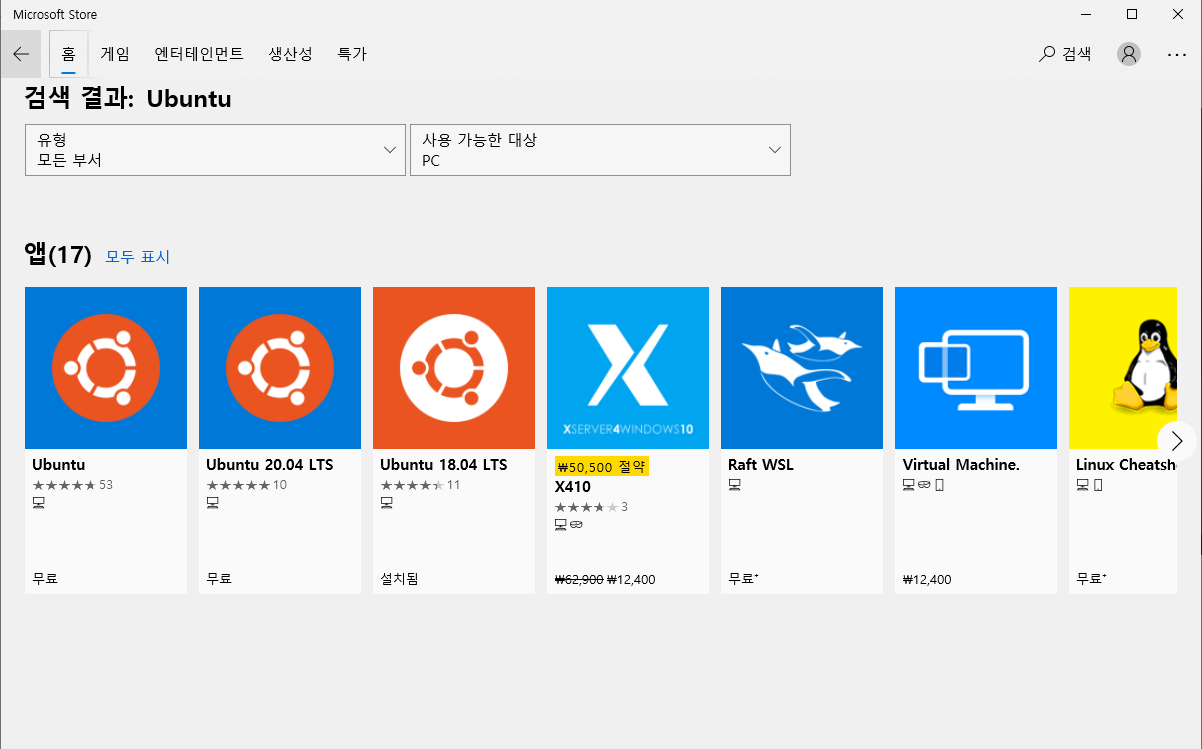Click 무료 price under Ubuntu 20.04 LTS
The width and height of the screenshot is (1202, 749).
(219, 579)
